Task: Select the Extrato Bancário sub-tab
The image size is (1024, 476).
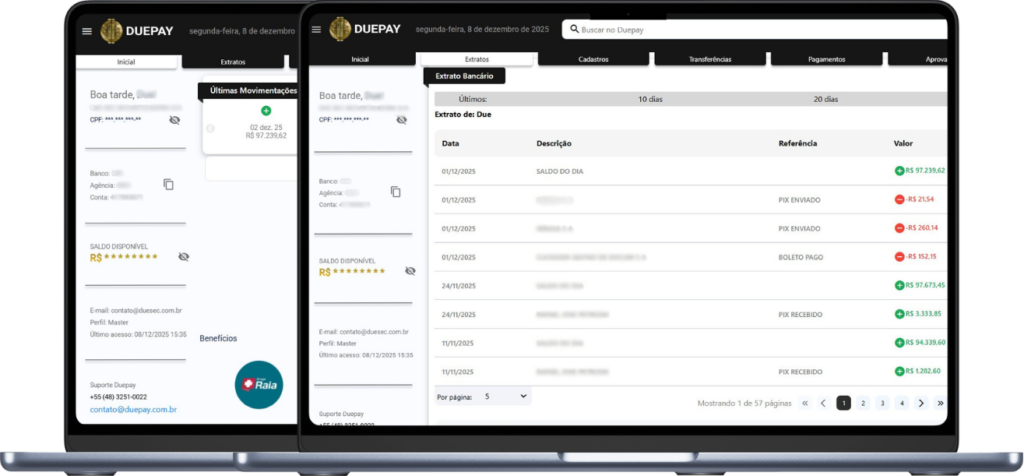Action: (x=464, y=76)
